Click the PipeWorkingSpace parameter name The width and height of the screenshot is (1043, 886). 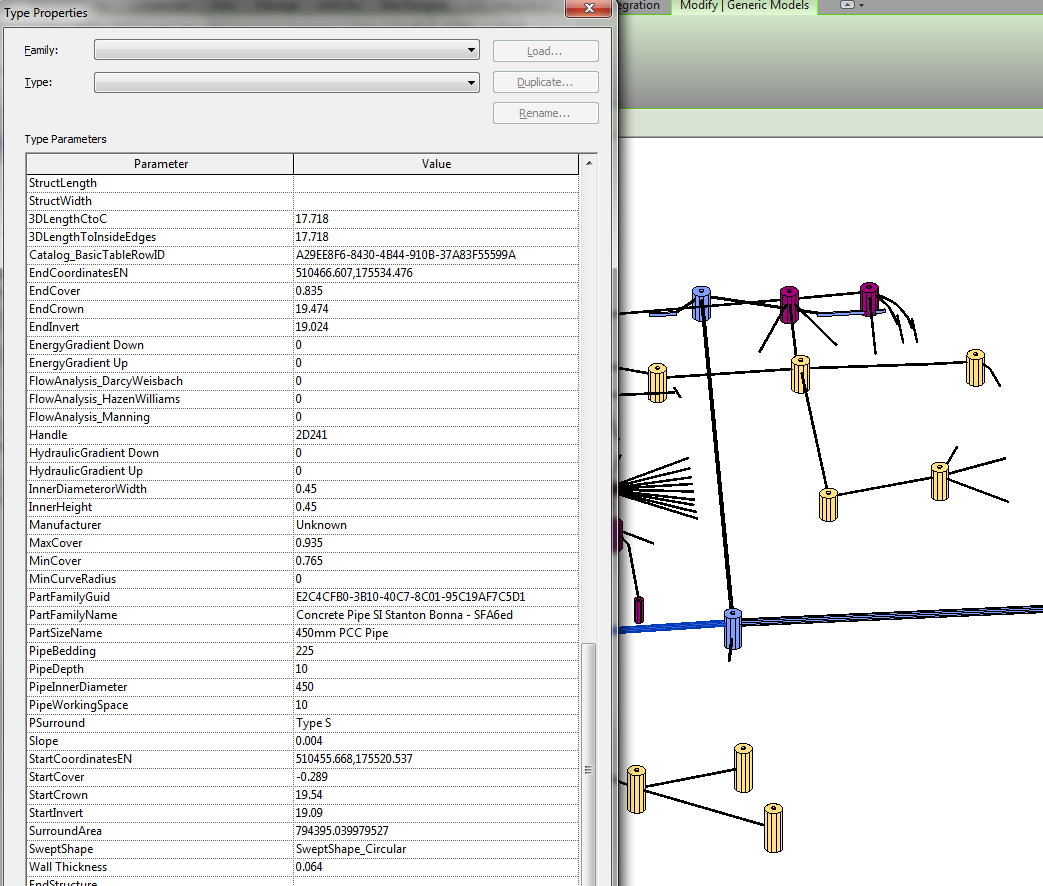point(78,704)
